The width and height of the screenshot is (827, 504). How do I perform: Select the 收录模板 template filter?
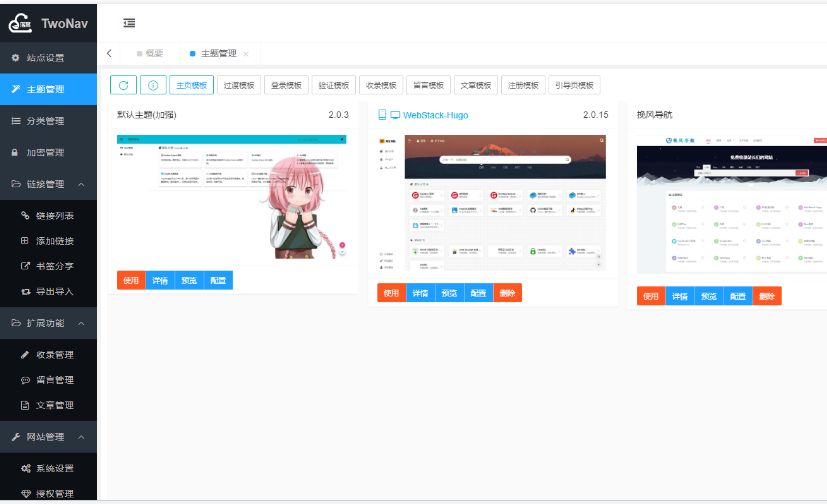[x=381, y=85]
